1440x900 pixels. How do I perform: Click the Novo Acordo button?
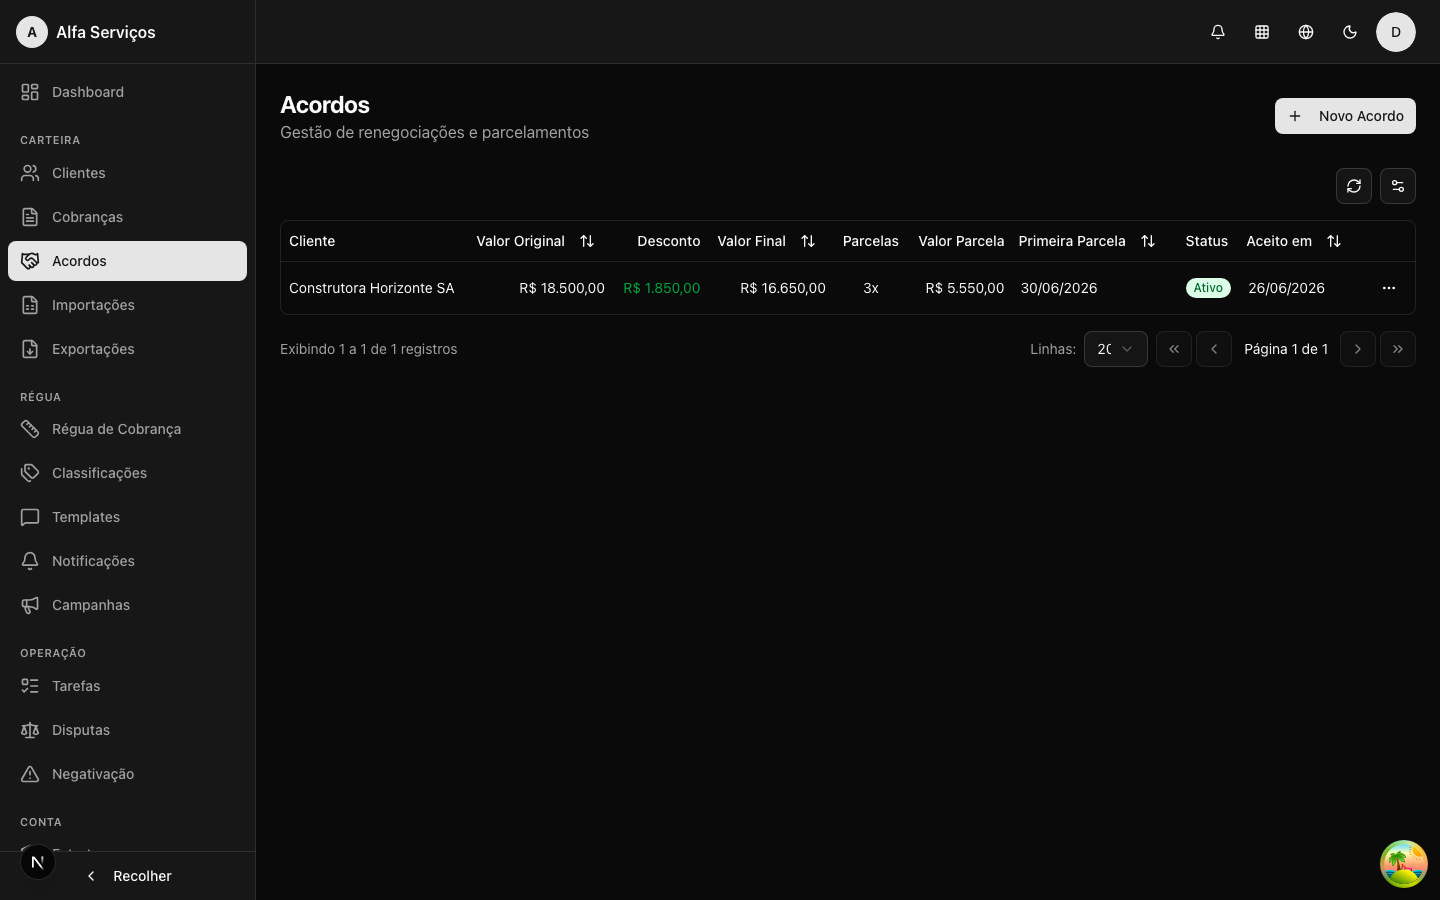[1345, 116]
